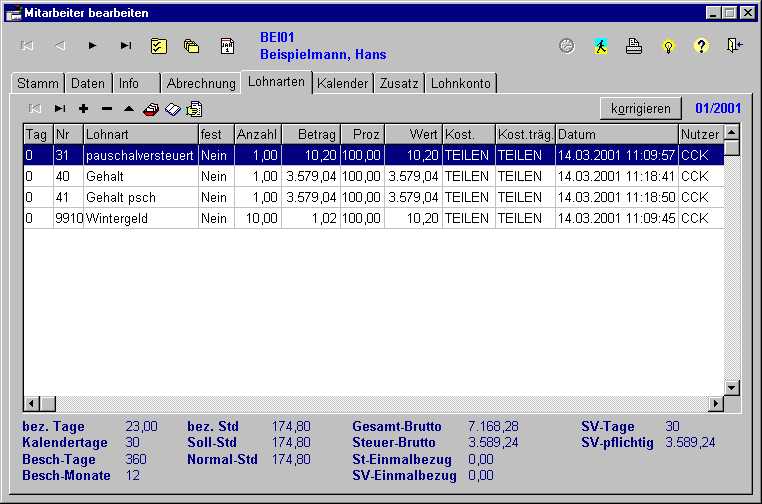Click the printer icon in toolbar
Screen dimensions: 762x504
click(633, 46)
